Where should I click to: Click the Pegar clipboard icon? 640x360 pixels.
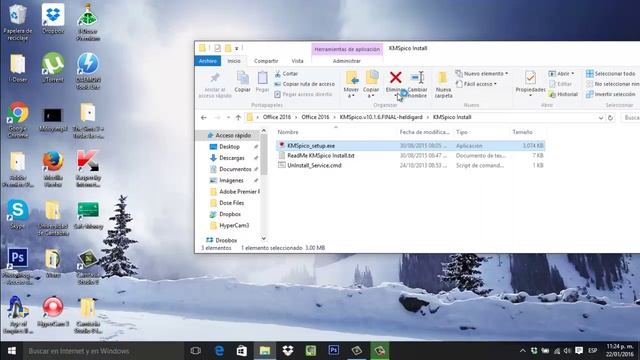[262, 82]
